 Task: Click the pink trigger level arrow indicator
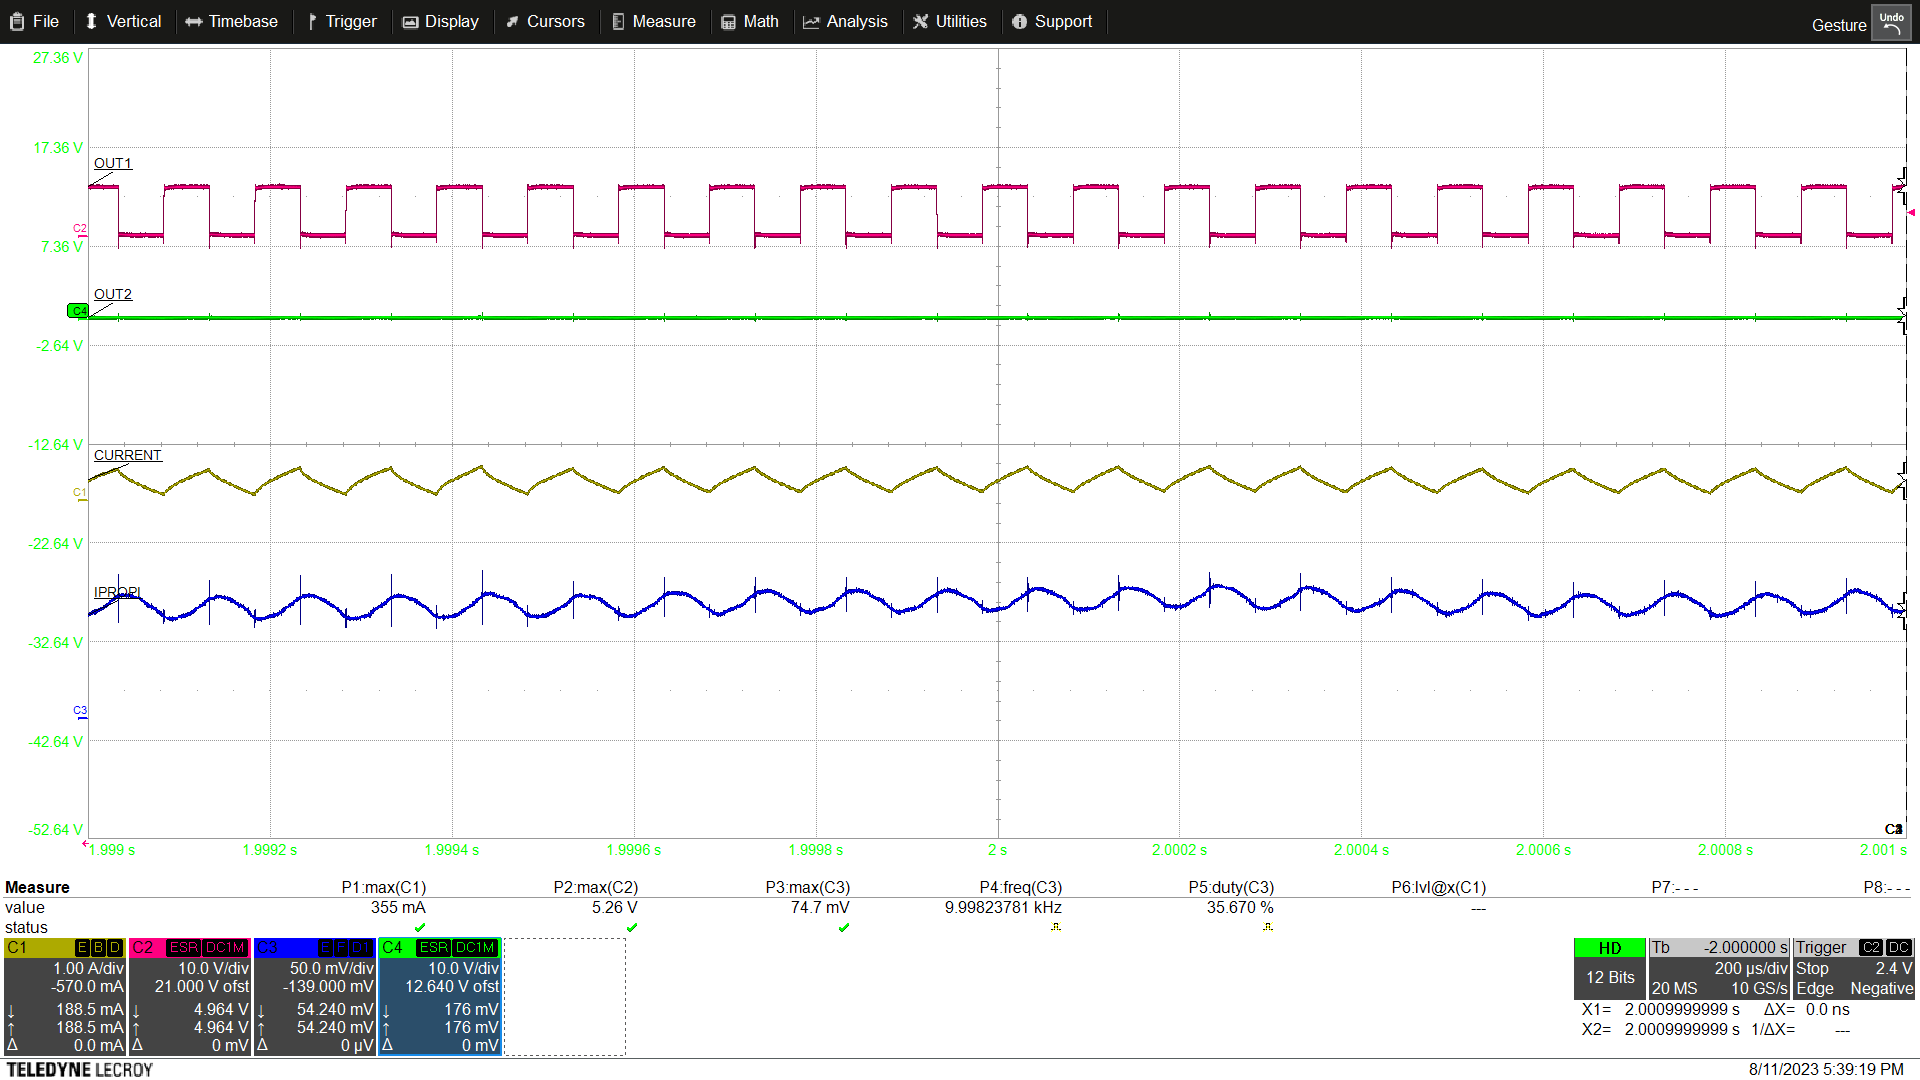click(x=1911, y=213)
